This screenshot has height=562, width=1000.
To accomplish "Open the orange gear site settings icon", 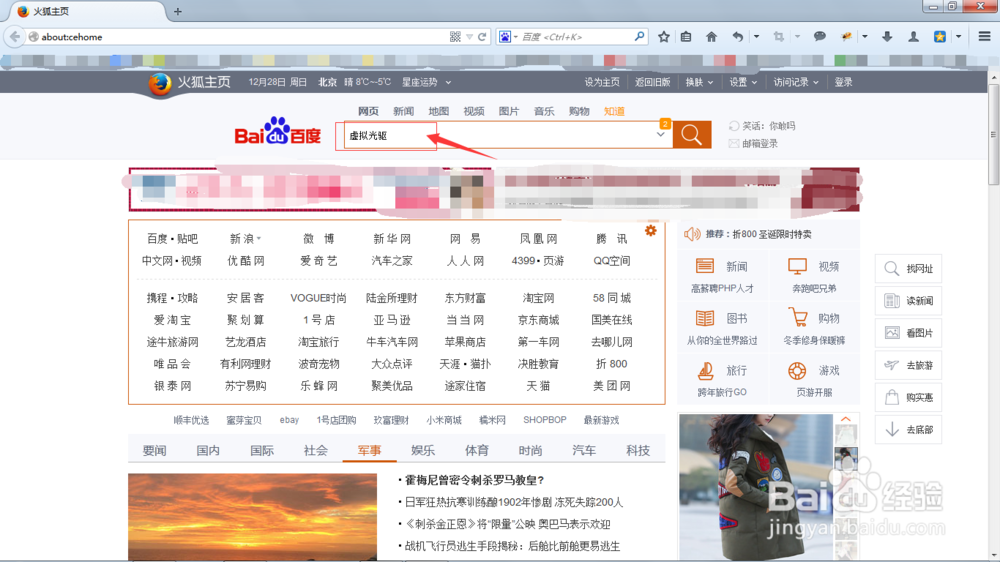I will pyautogui.click(x=651, y=230).
